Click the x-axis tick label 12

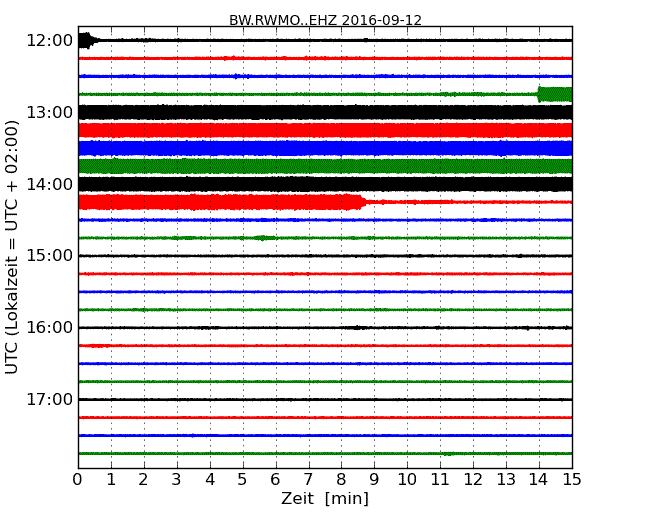(x=473, y=479)
